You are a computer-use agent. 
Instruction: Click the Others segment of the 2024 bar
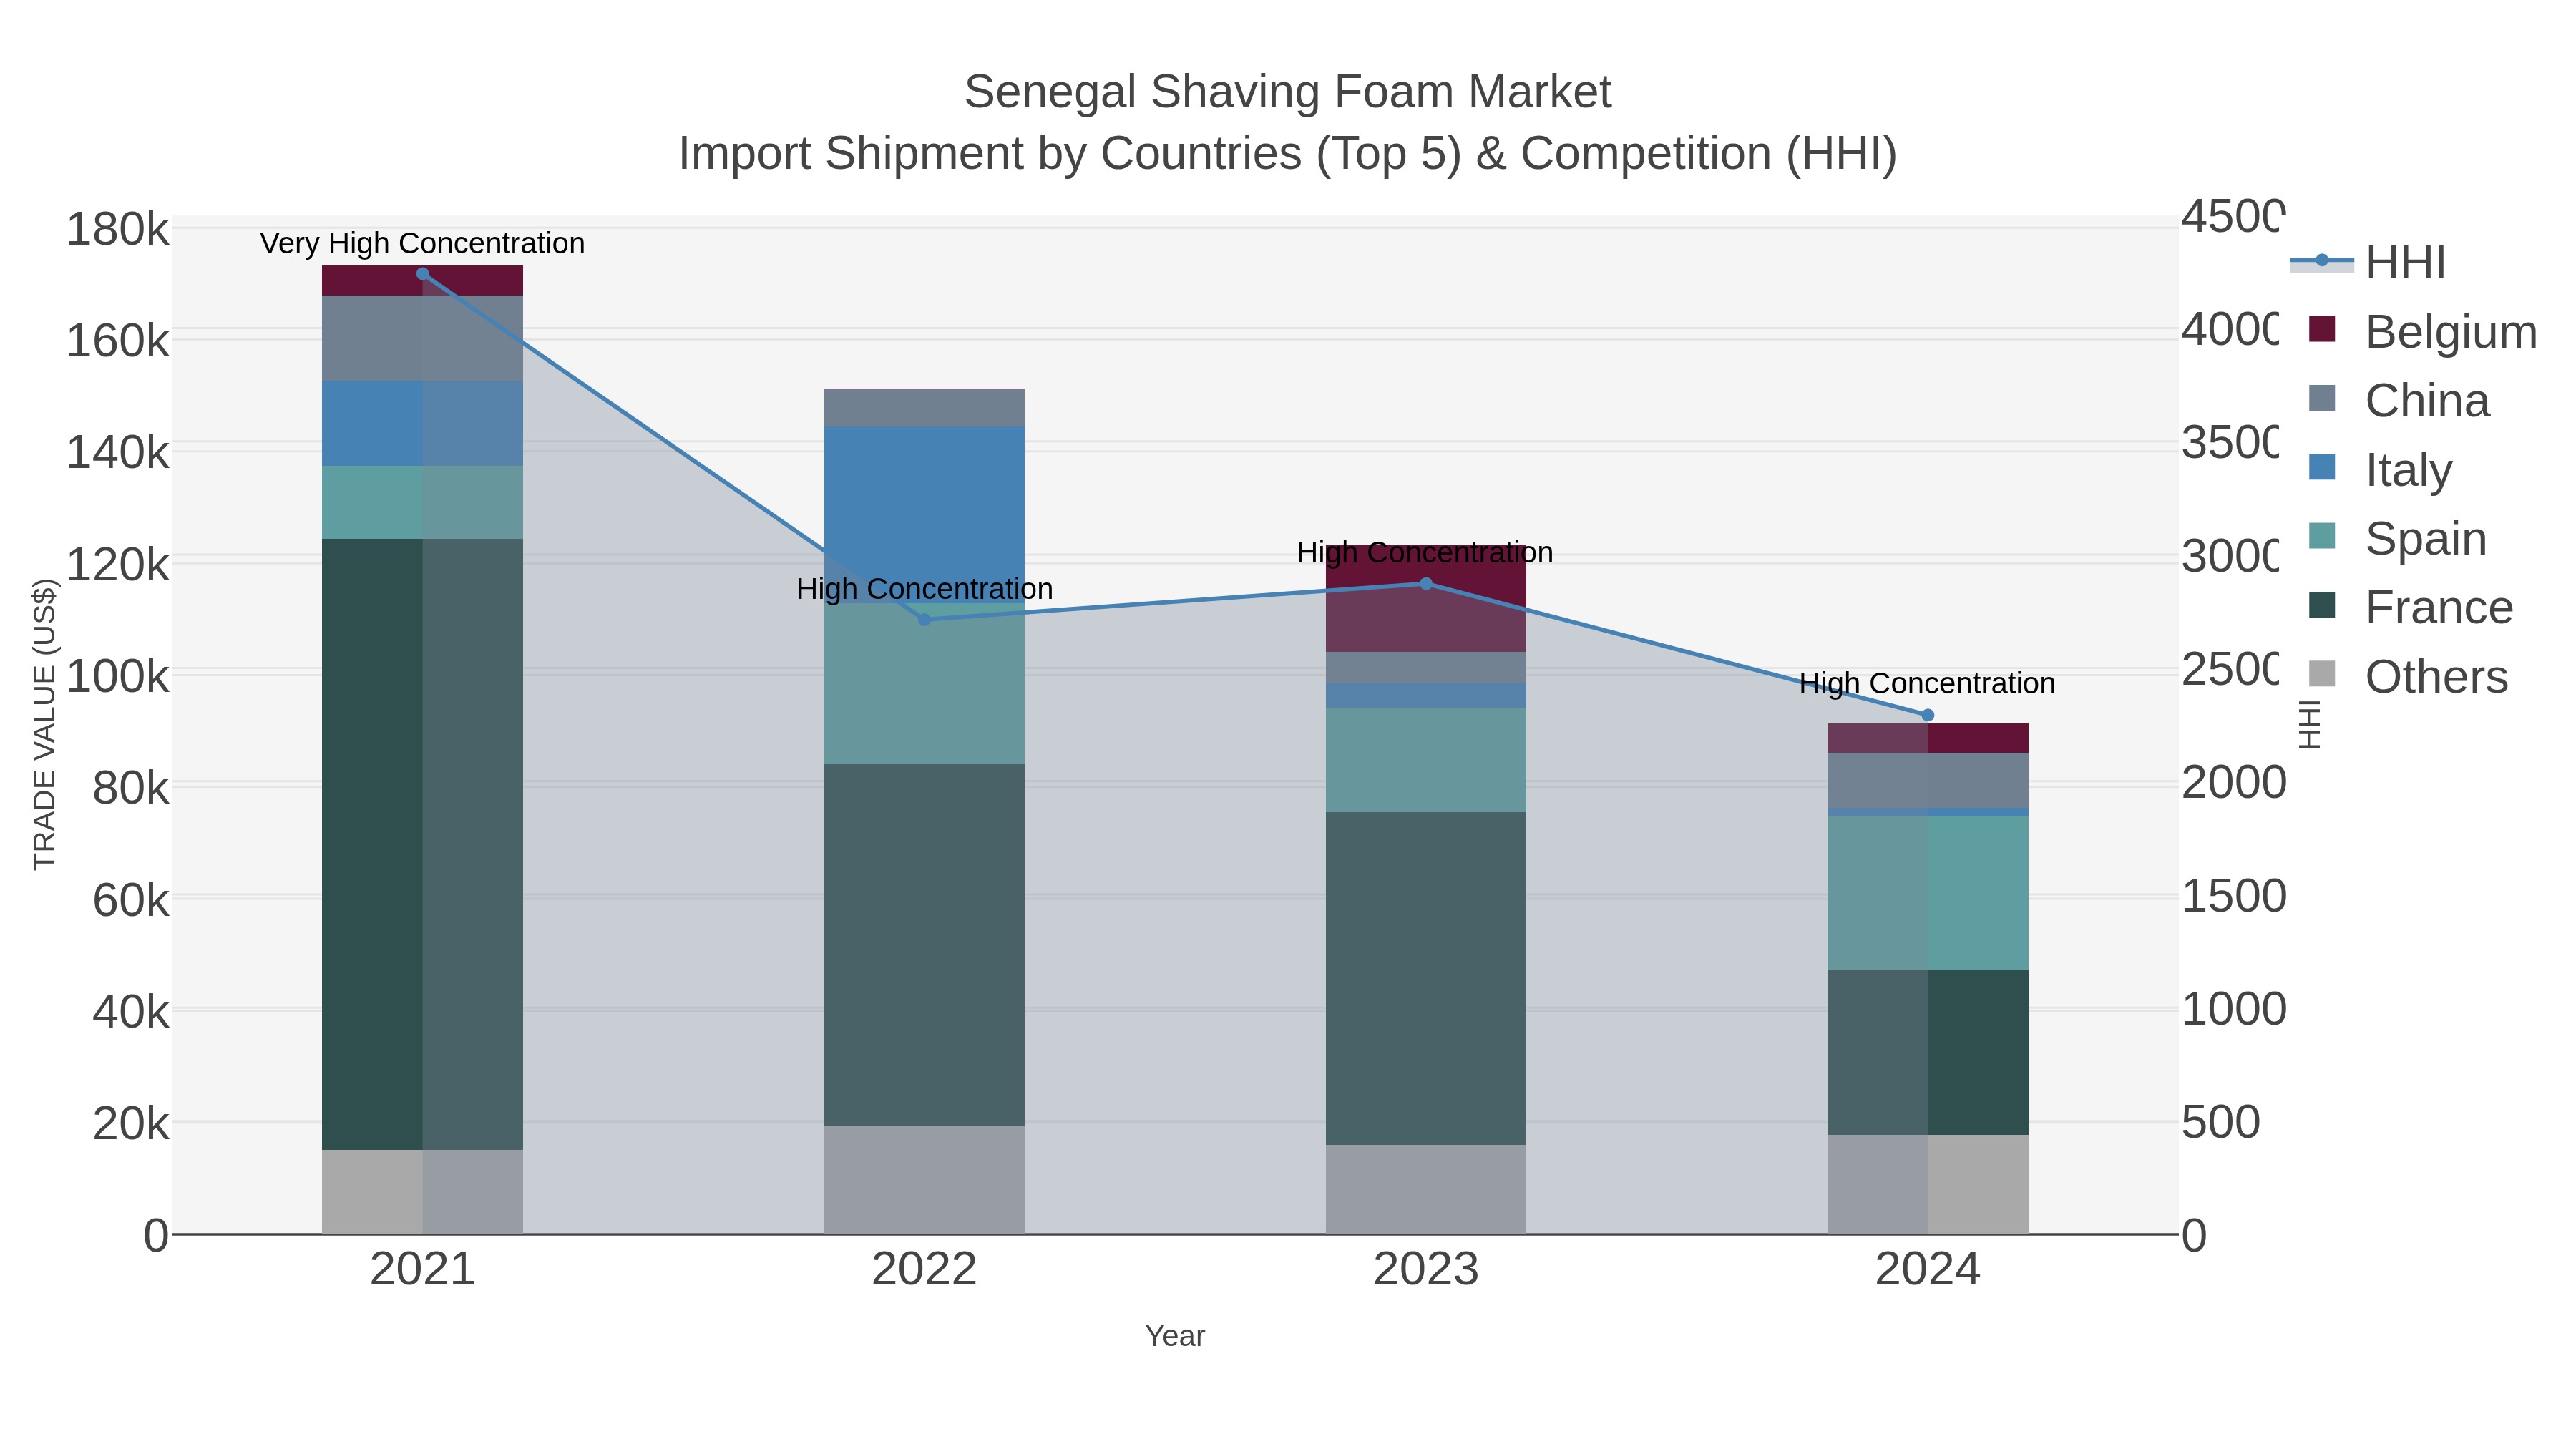pos(1928,1184)
